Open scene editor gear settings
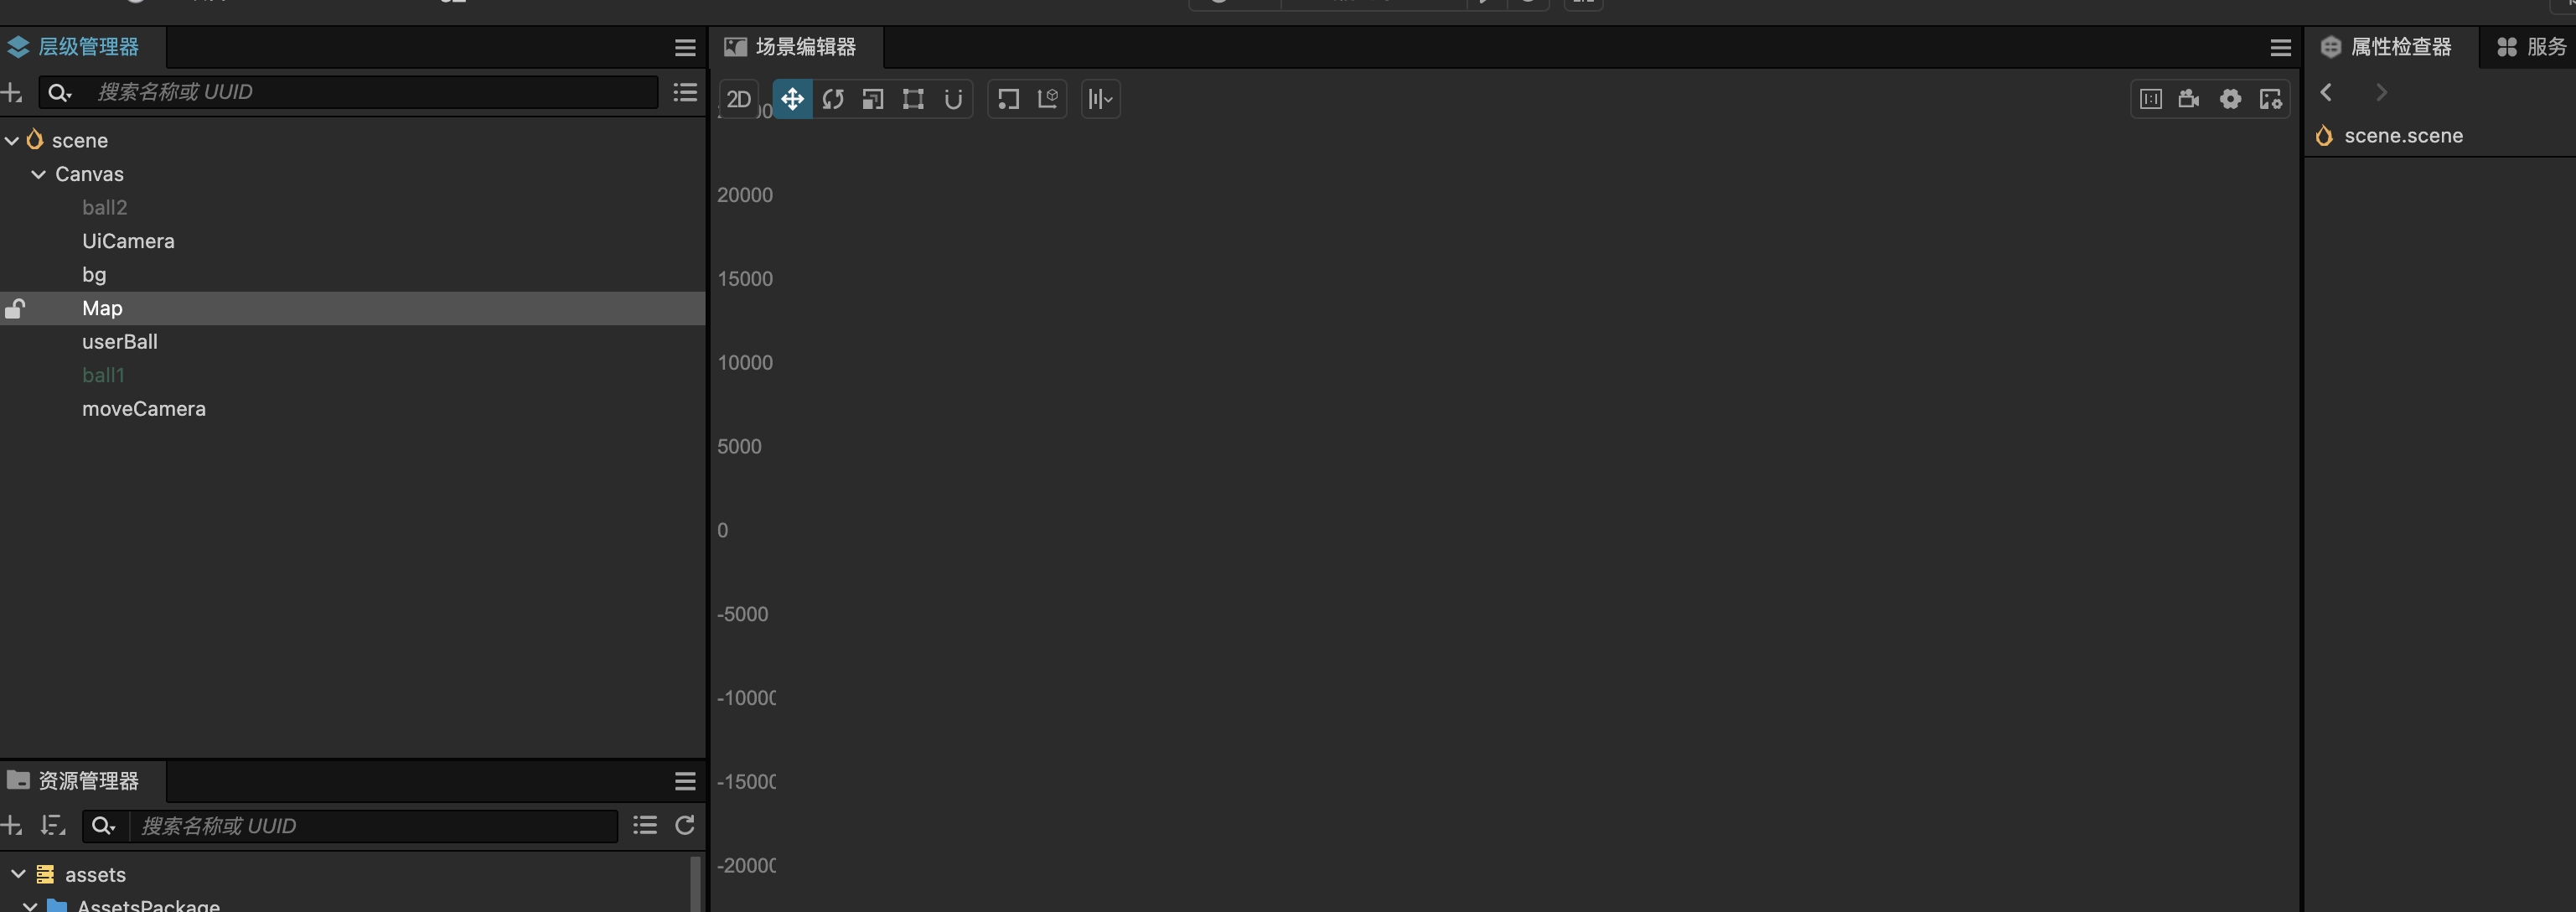 click(2230, 99)
